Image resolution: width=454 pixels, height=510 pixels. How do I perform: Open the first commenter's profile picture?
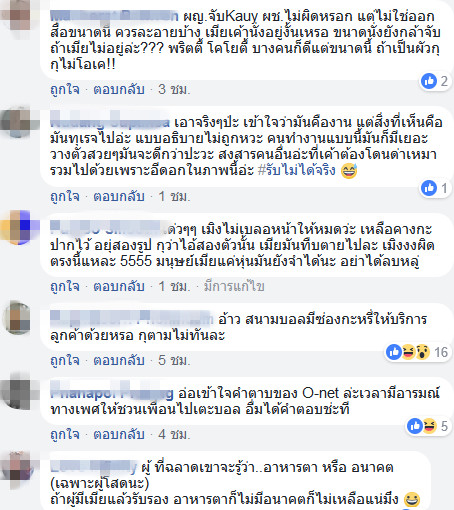[19, 15]
